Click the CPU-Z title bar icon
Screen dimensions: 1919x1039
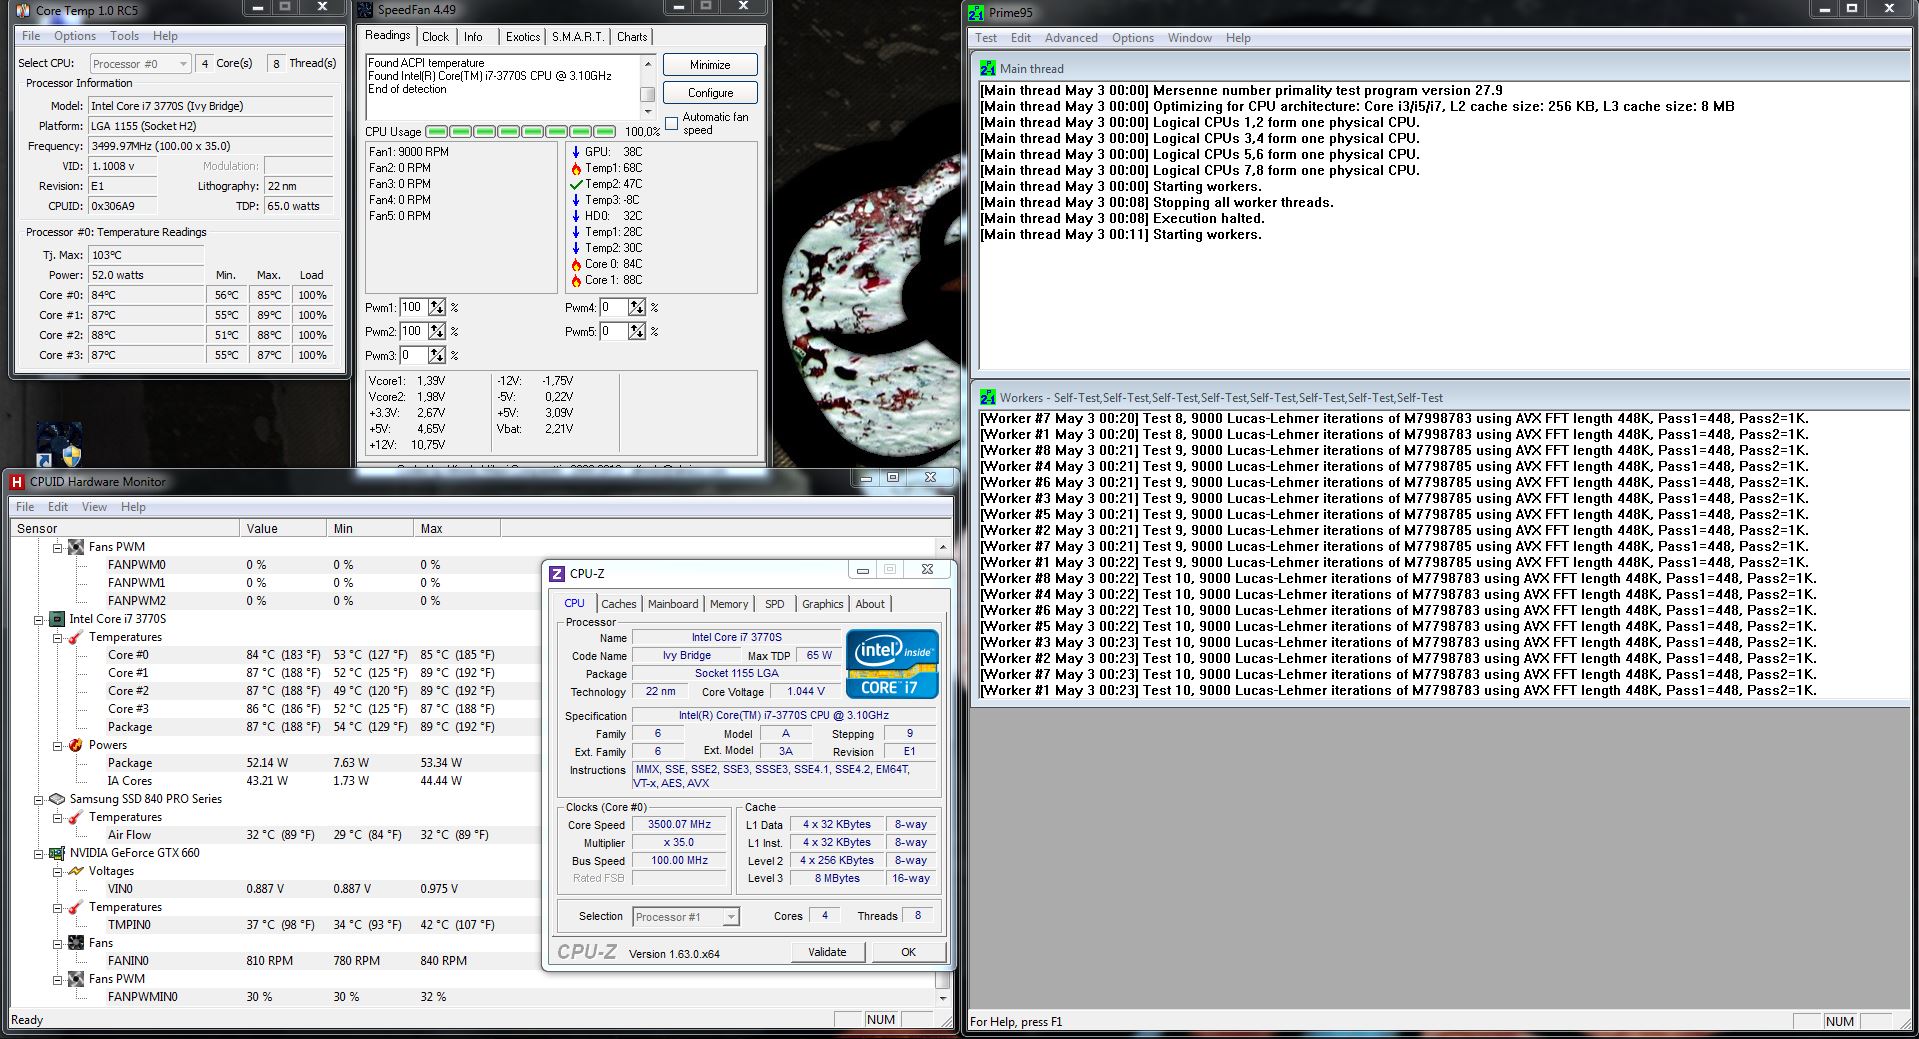(x=557, y=573)
